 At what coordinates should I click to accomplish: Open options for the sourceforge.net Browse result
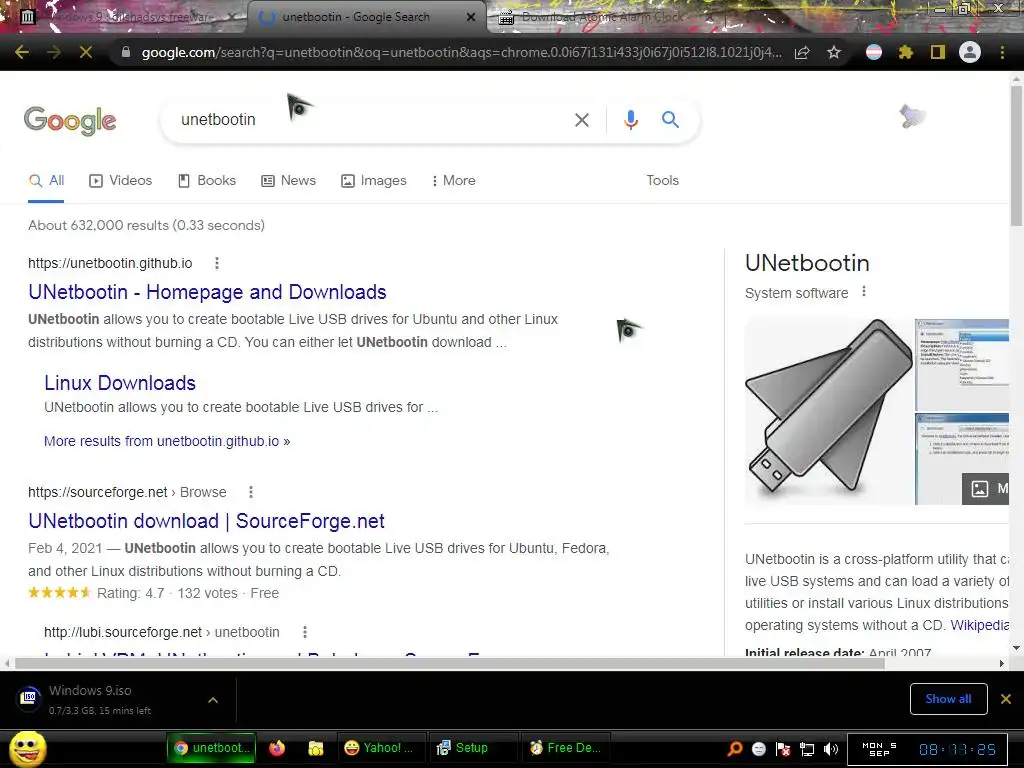[x=251, y=492]
